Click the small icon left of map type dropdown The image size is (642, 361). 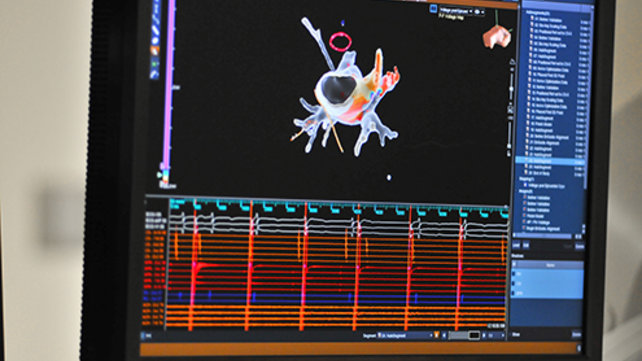433,9
